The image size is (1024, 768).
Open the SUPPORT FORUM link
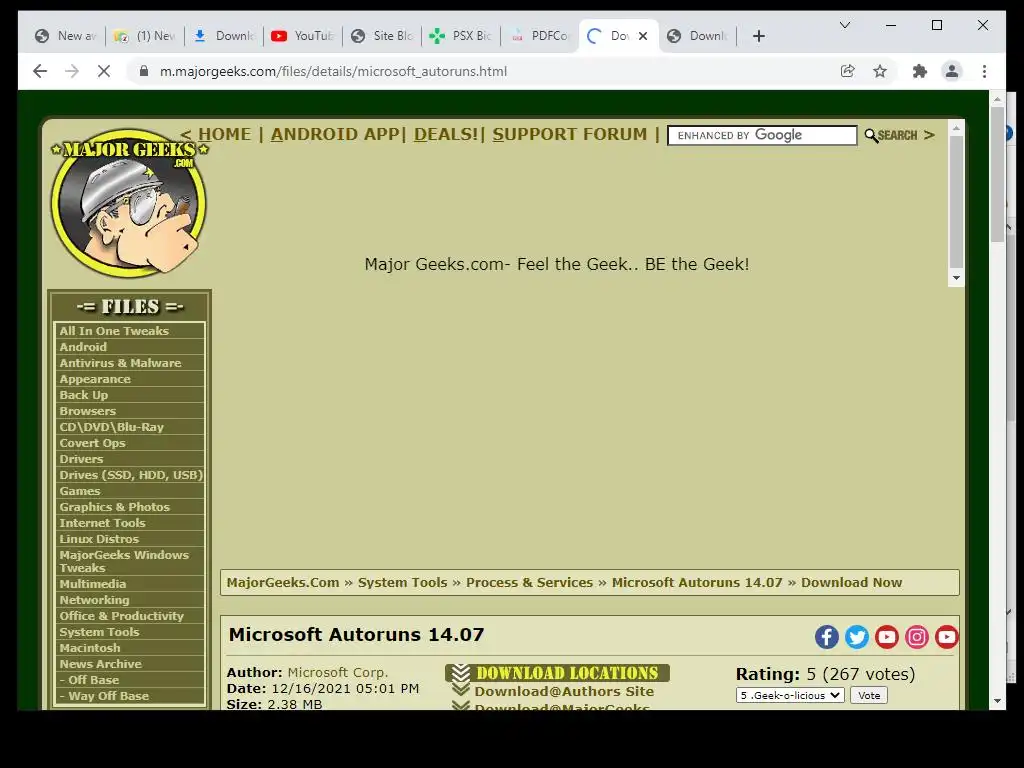569,134
